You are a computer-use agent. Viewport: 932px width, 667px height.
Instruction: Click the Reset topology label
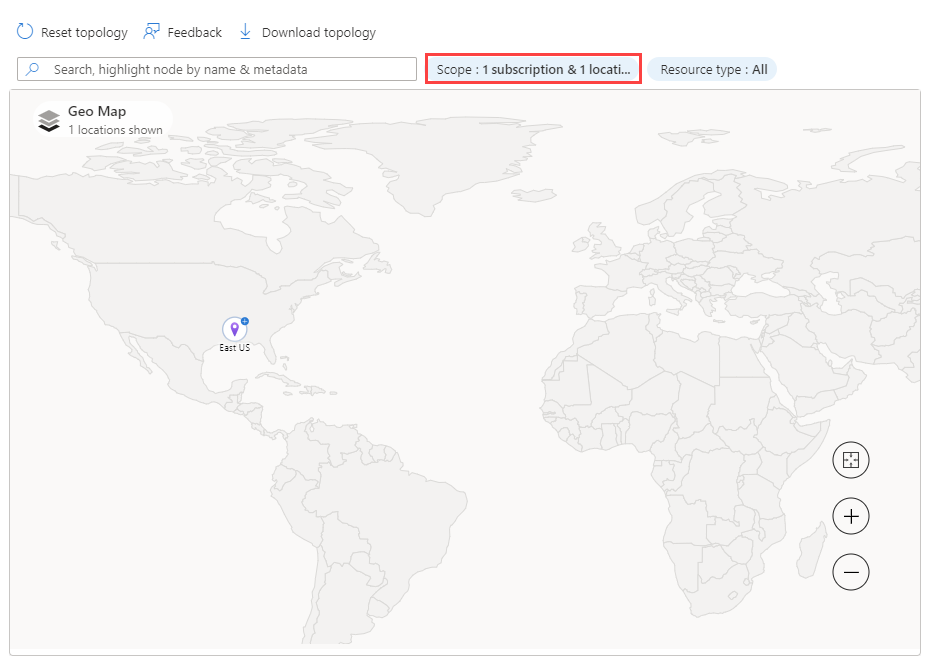click(84, 33)
